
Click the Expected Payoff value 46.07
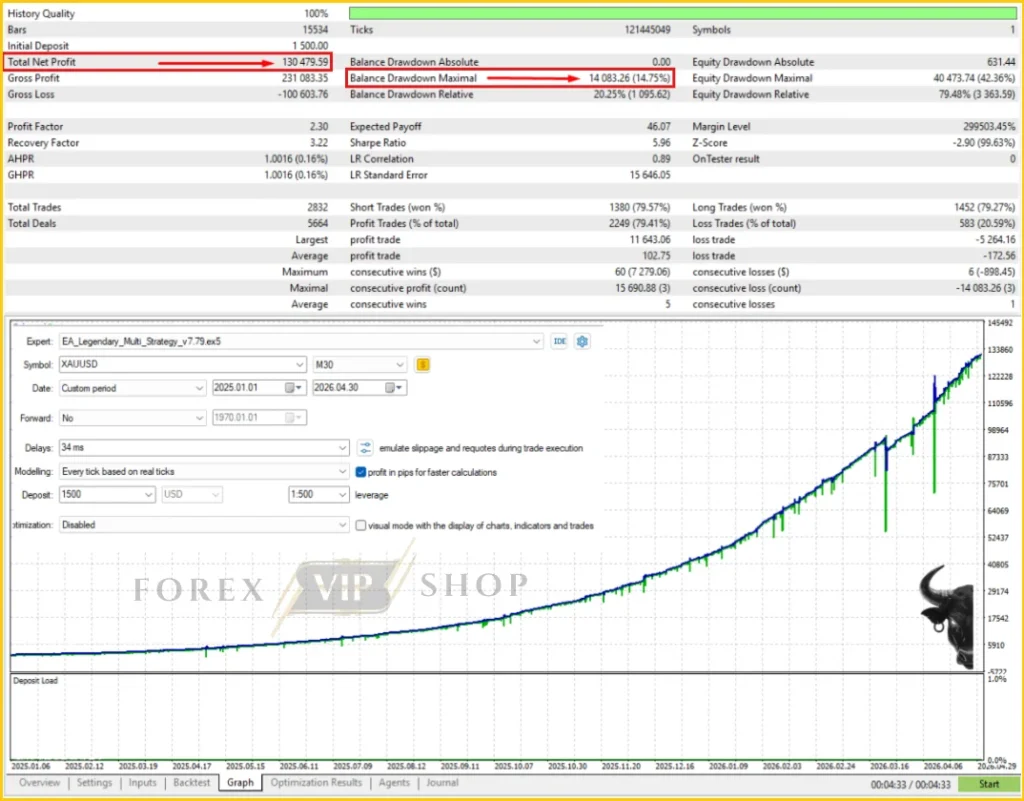pos(658,127)
